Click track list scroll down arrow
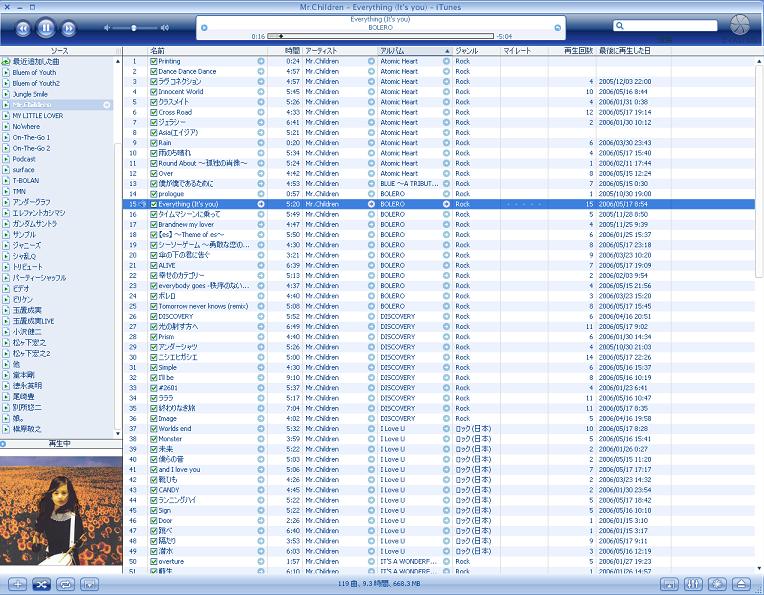The width and height of the screenshot is (764, 595). pos(759,569)
